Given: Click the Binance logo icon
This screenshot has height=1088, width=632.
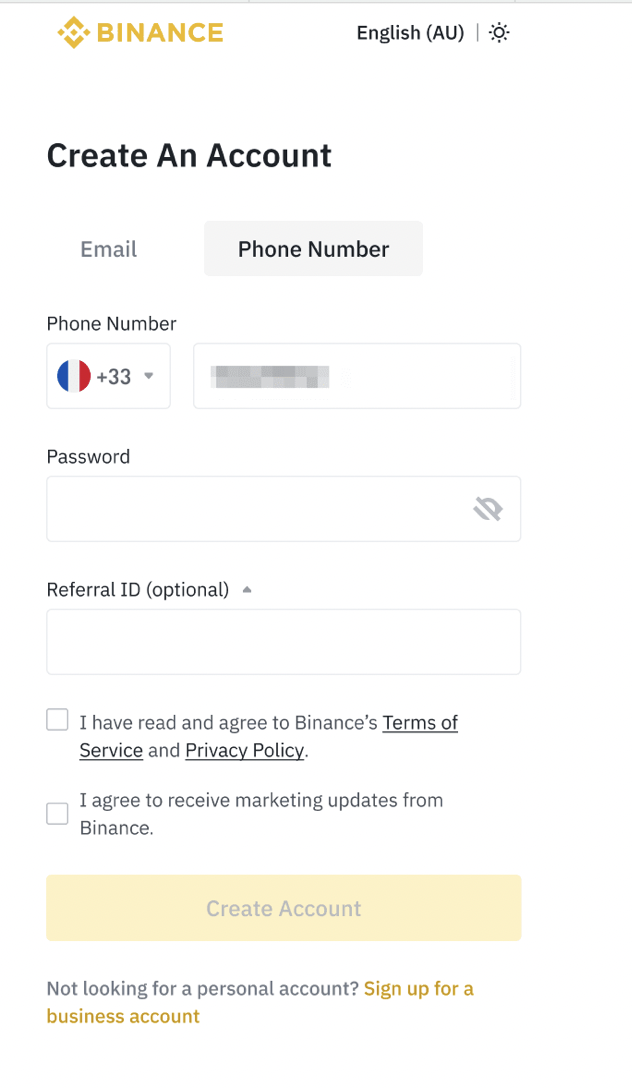Looking at the screenshot, I should (x=73, y=33).
